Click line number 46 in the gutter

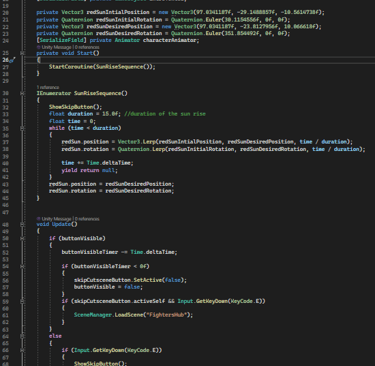[6, 205]
